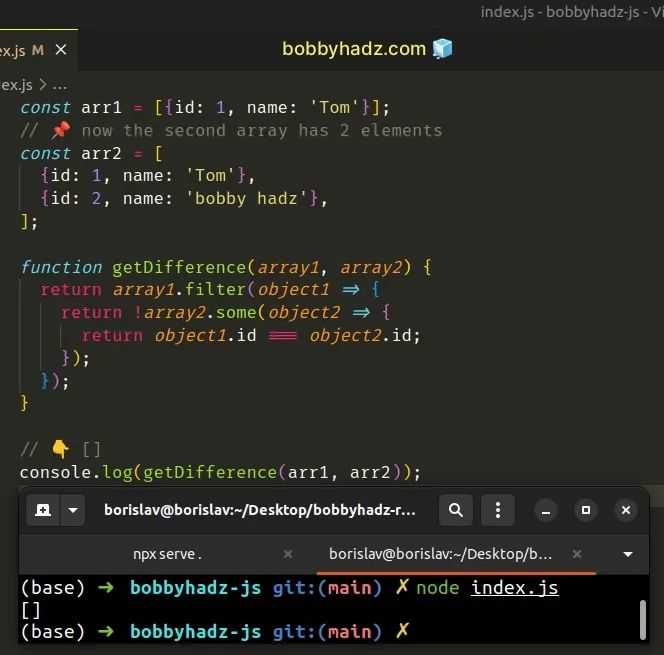Click the 'array2' parameter in function signature
This screenshot has width=664, height=655.
point(371,268)
